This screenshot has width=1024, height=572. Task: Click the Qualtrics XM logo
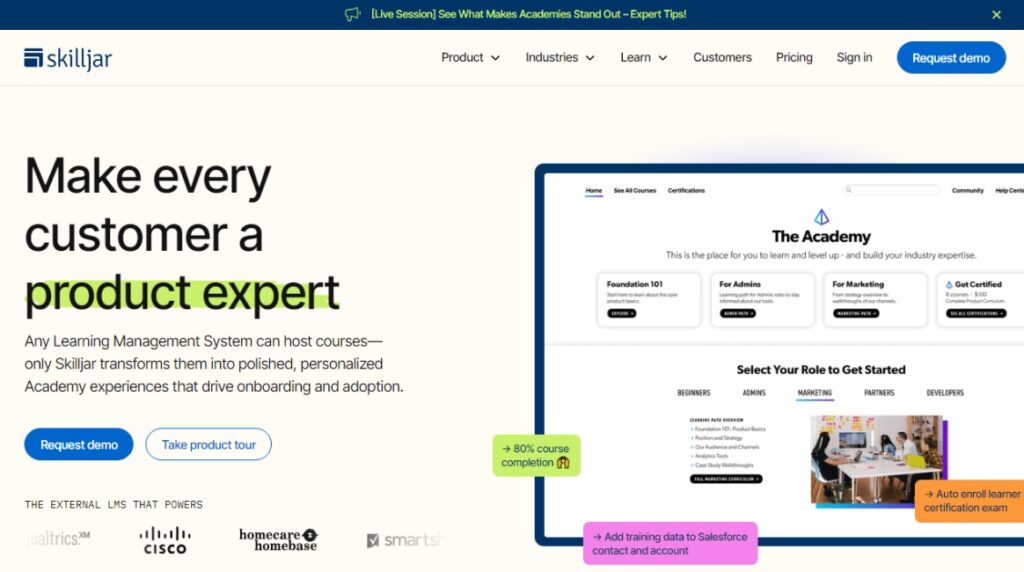59,539
